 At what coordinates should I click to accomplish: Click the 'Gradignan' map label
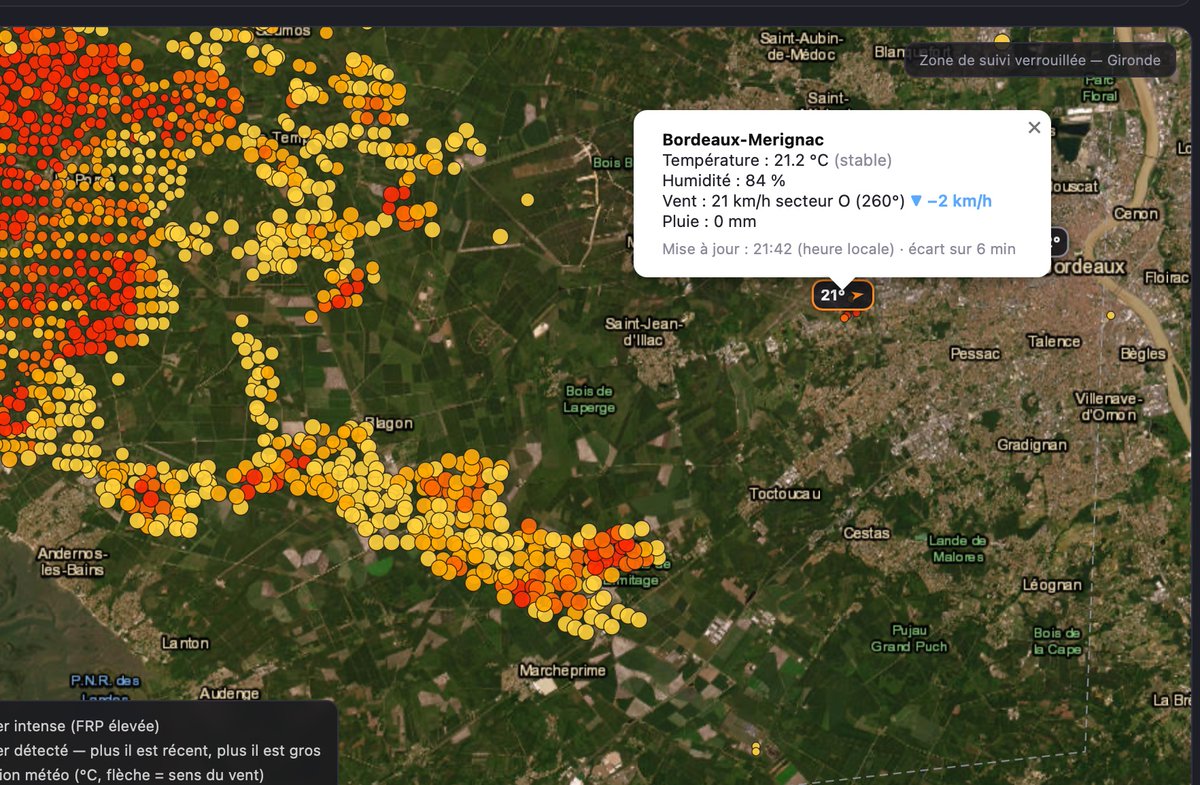point(1032,444)
